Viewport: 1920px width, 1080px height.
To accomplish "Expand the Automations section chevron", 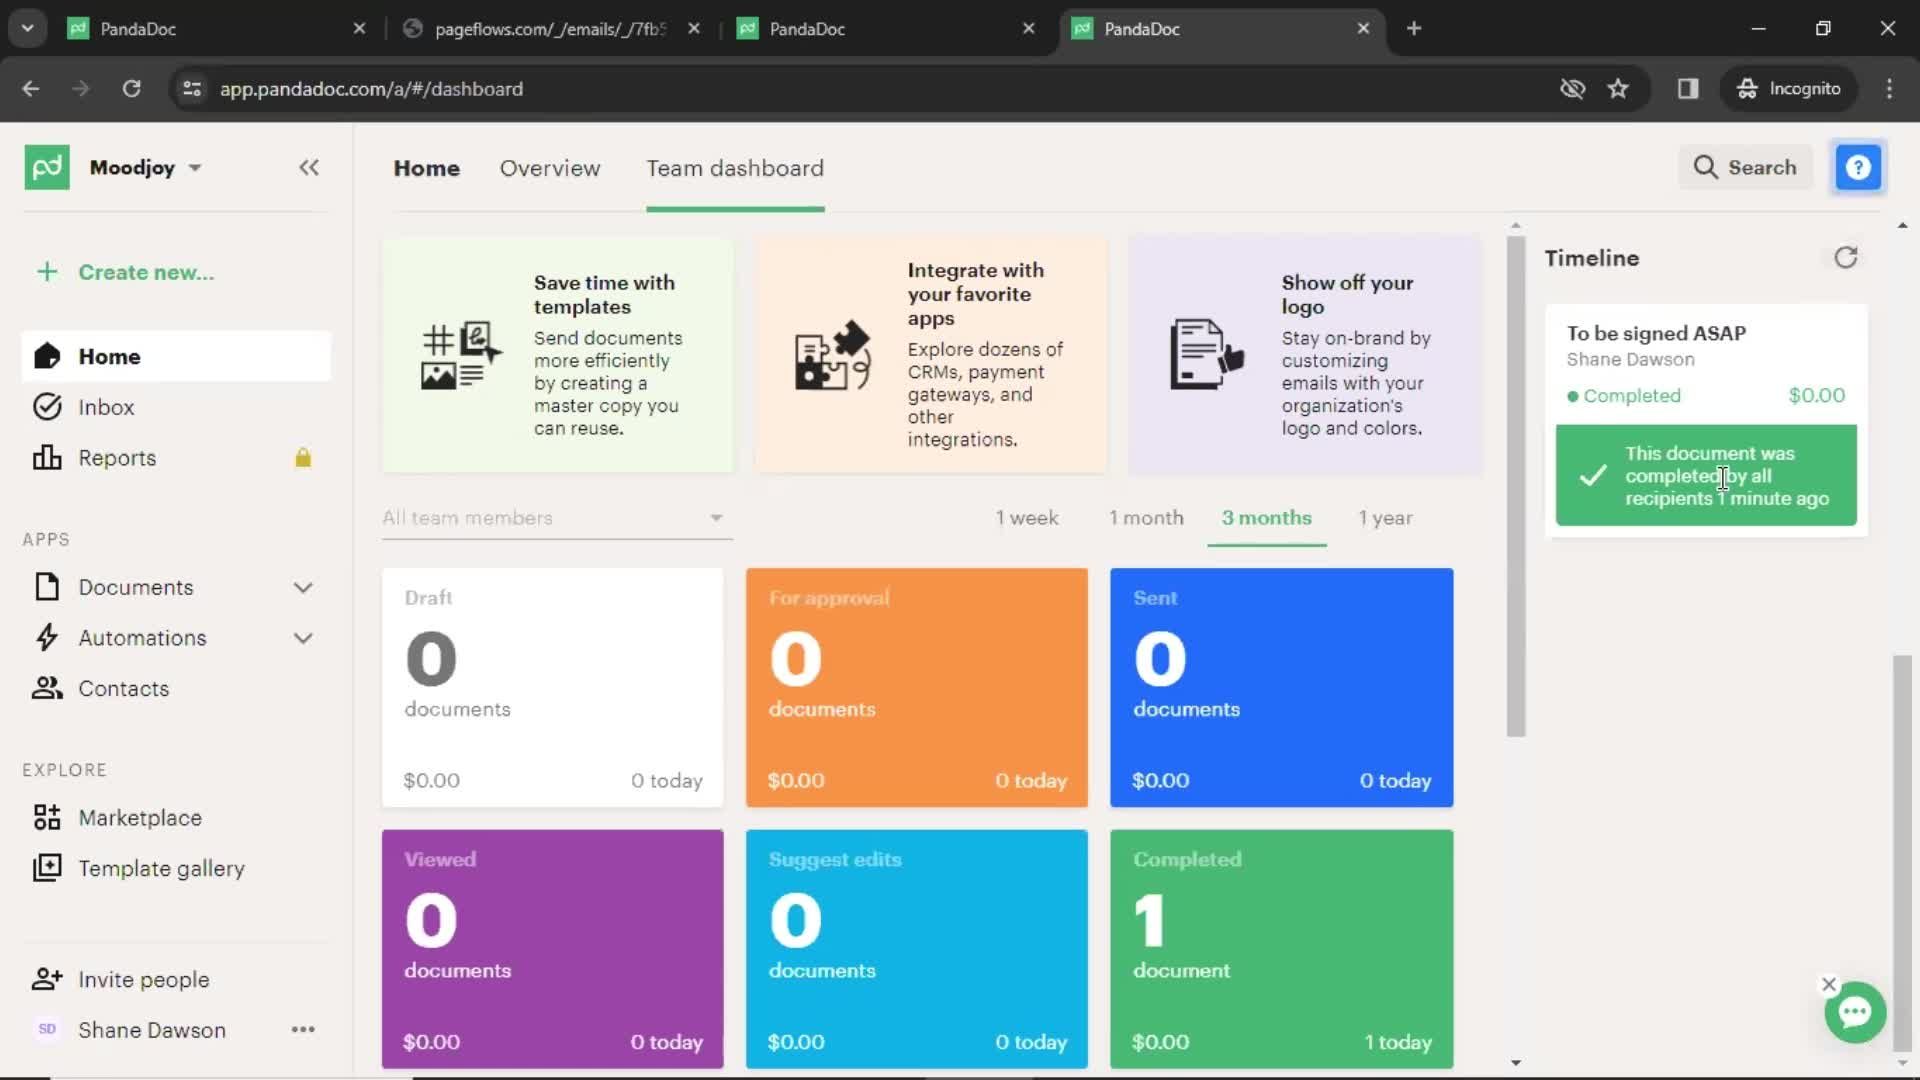I will click(303, 638).
